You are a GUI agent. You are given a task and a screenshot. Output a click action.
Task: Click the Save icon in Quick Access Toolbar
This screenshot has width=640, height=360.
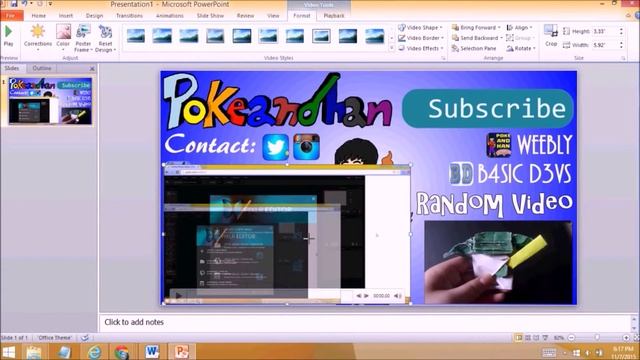pyautogui.click(x=14, y=4)
